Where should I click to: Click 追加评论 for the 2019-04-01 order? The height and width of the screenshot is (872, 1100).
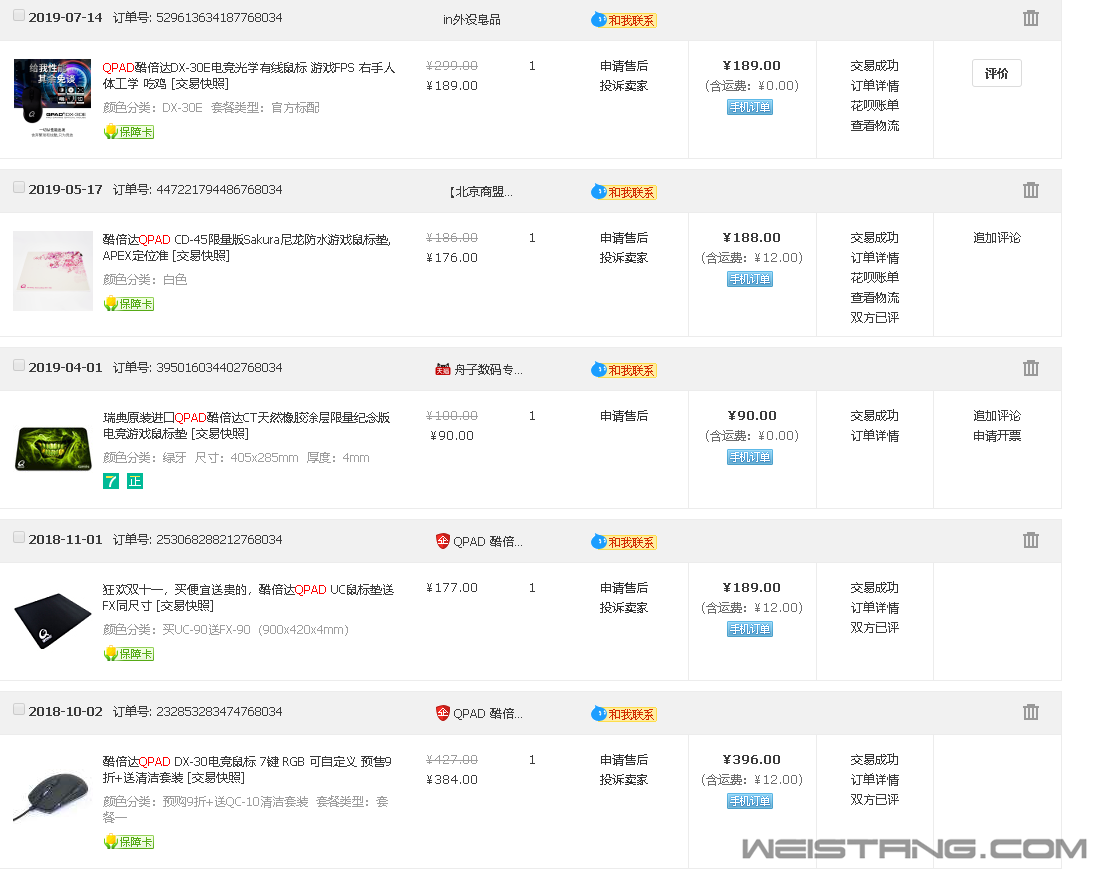coord(997,416)
